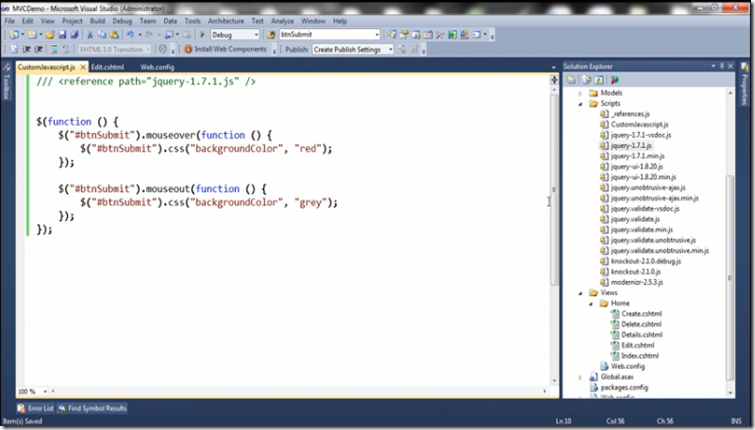Open the active files dropdown arrow in tab bar
Screen dimensions: 755x430
(x=553, y=67)
